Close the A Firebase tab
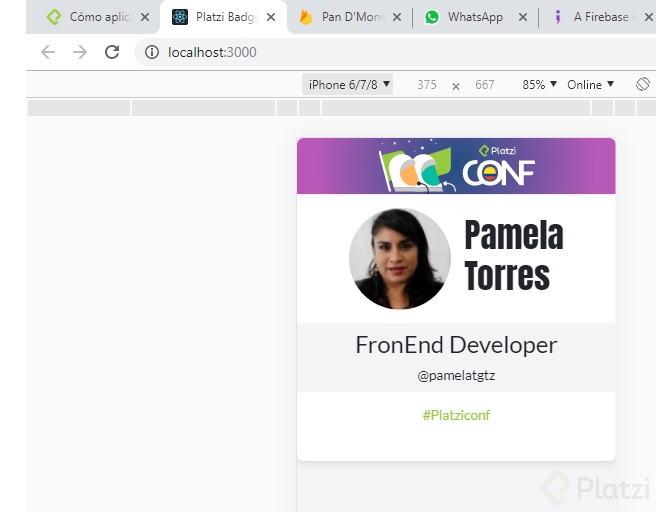Image resolution: width=656 pixels, height=512 pixels. tap(648, 17)
